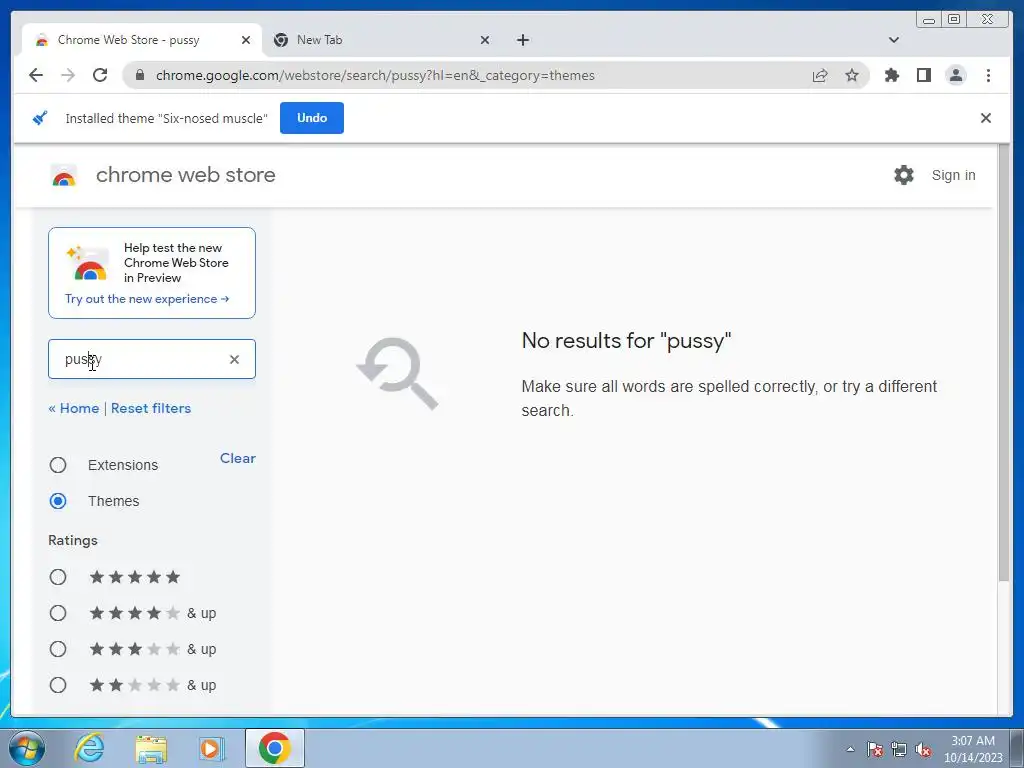
Task: Click Try out the new experience link
Action: click(147, 298)
